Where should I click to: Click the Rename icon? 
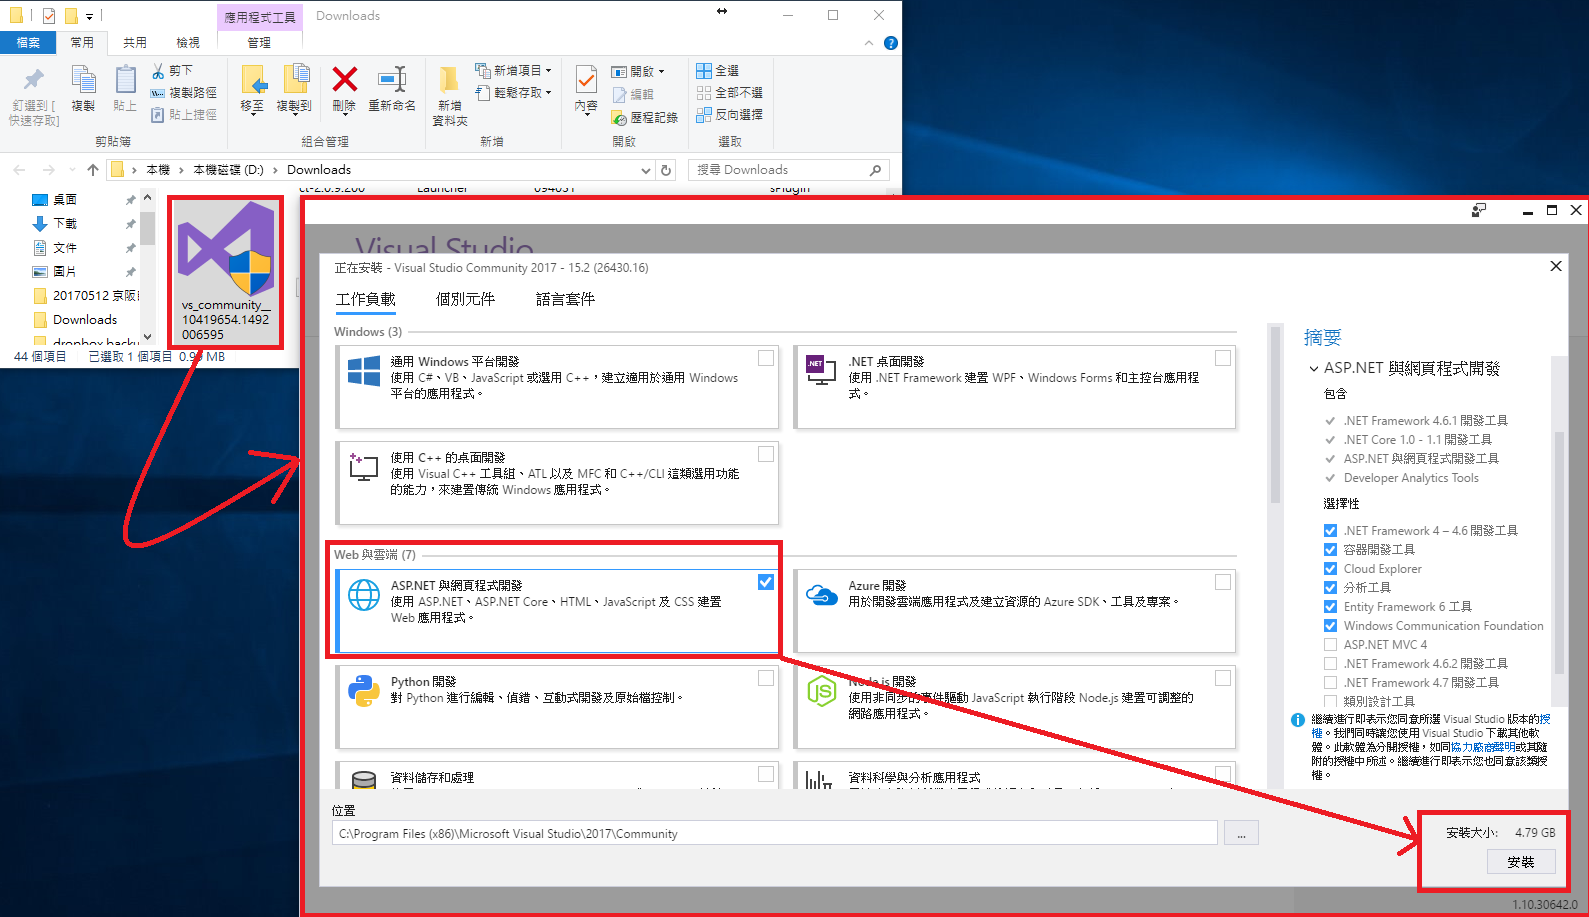tap(392, 79)
